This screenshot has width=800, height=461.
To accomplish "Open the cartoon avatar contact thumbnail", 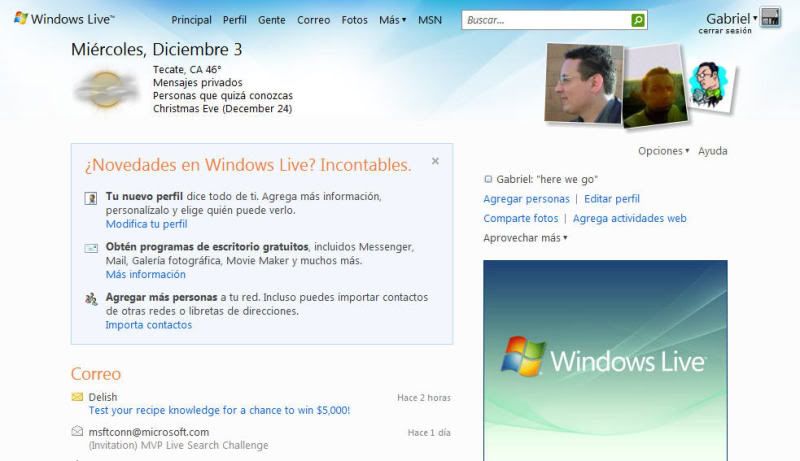I will pos(711,86).
